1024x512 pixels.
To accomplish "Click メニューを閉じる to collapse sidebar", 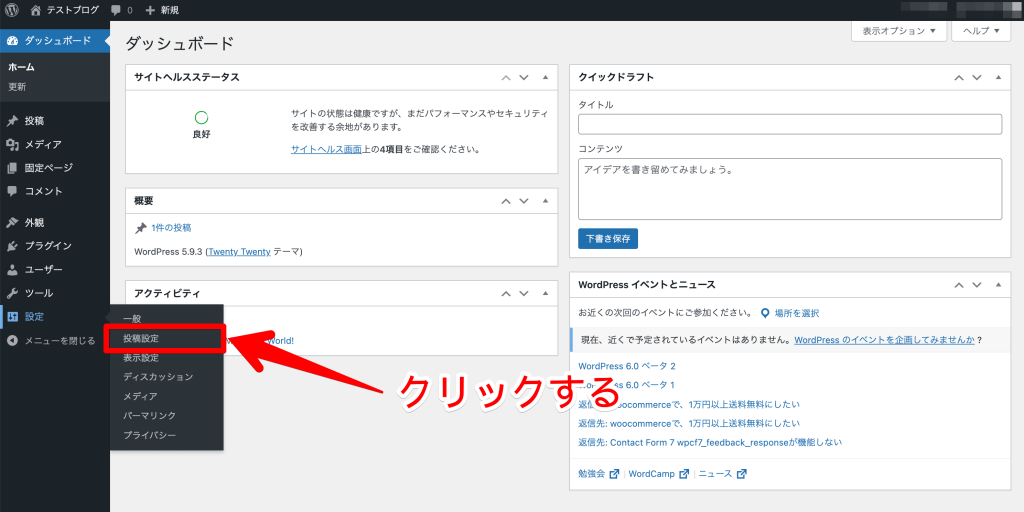I will click(60, 340).
